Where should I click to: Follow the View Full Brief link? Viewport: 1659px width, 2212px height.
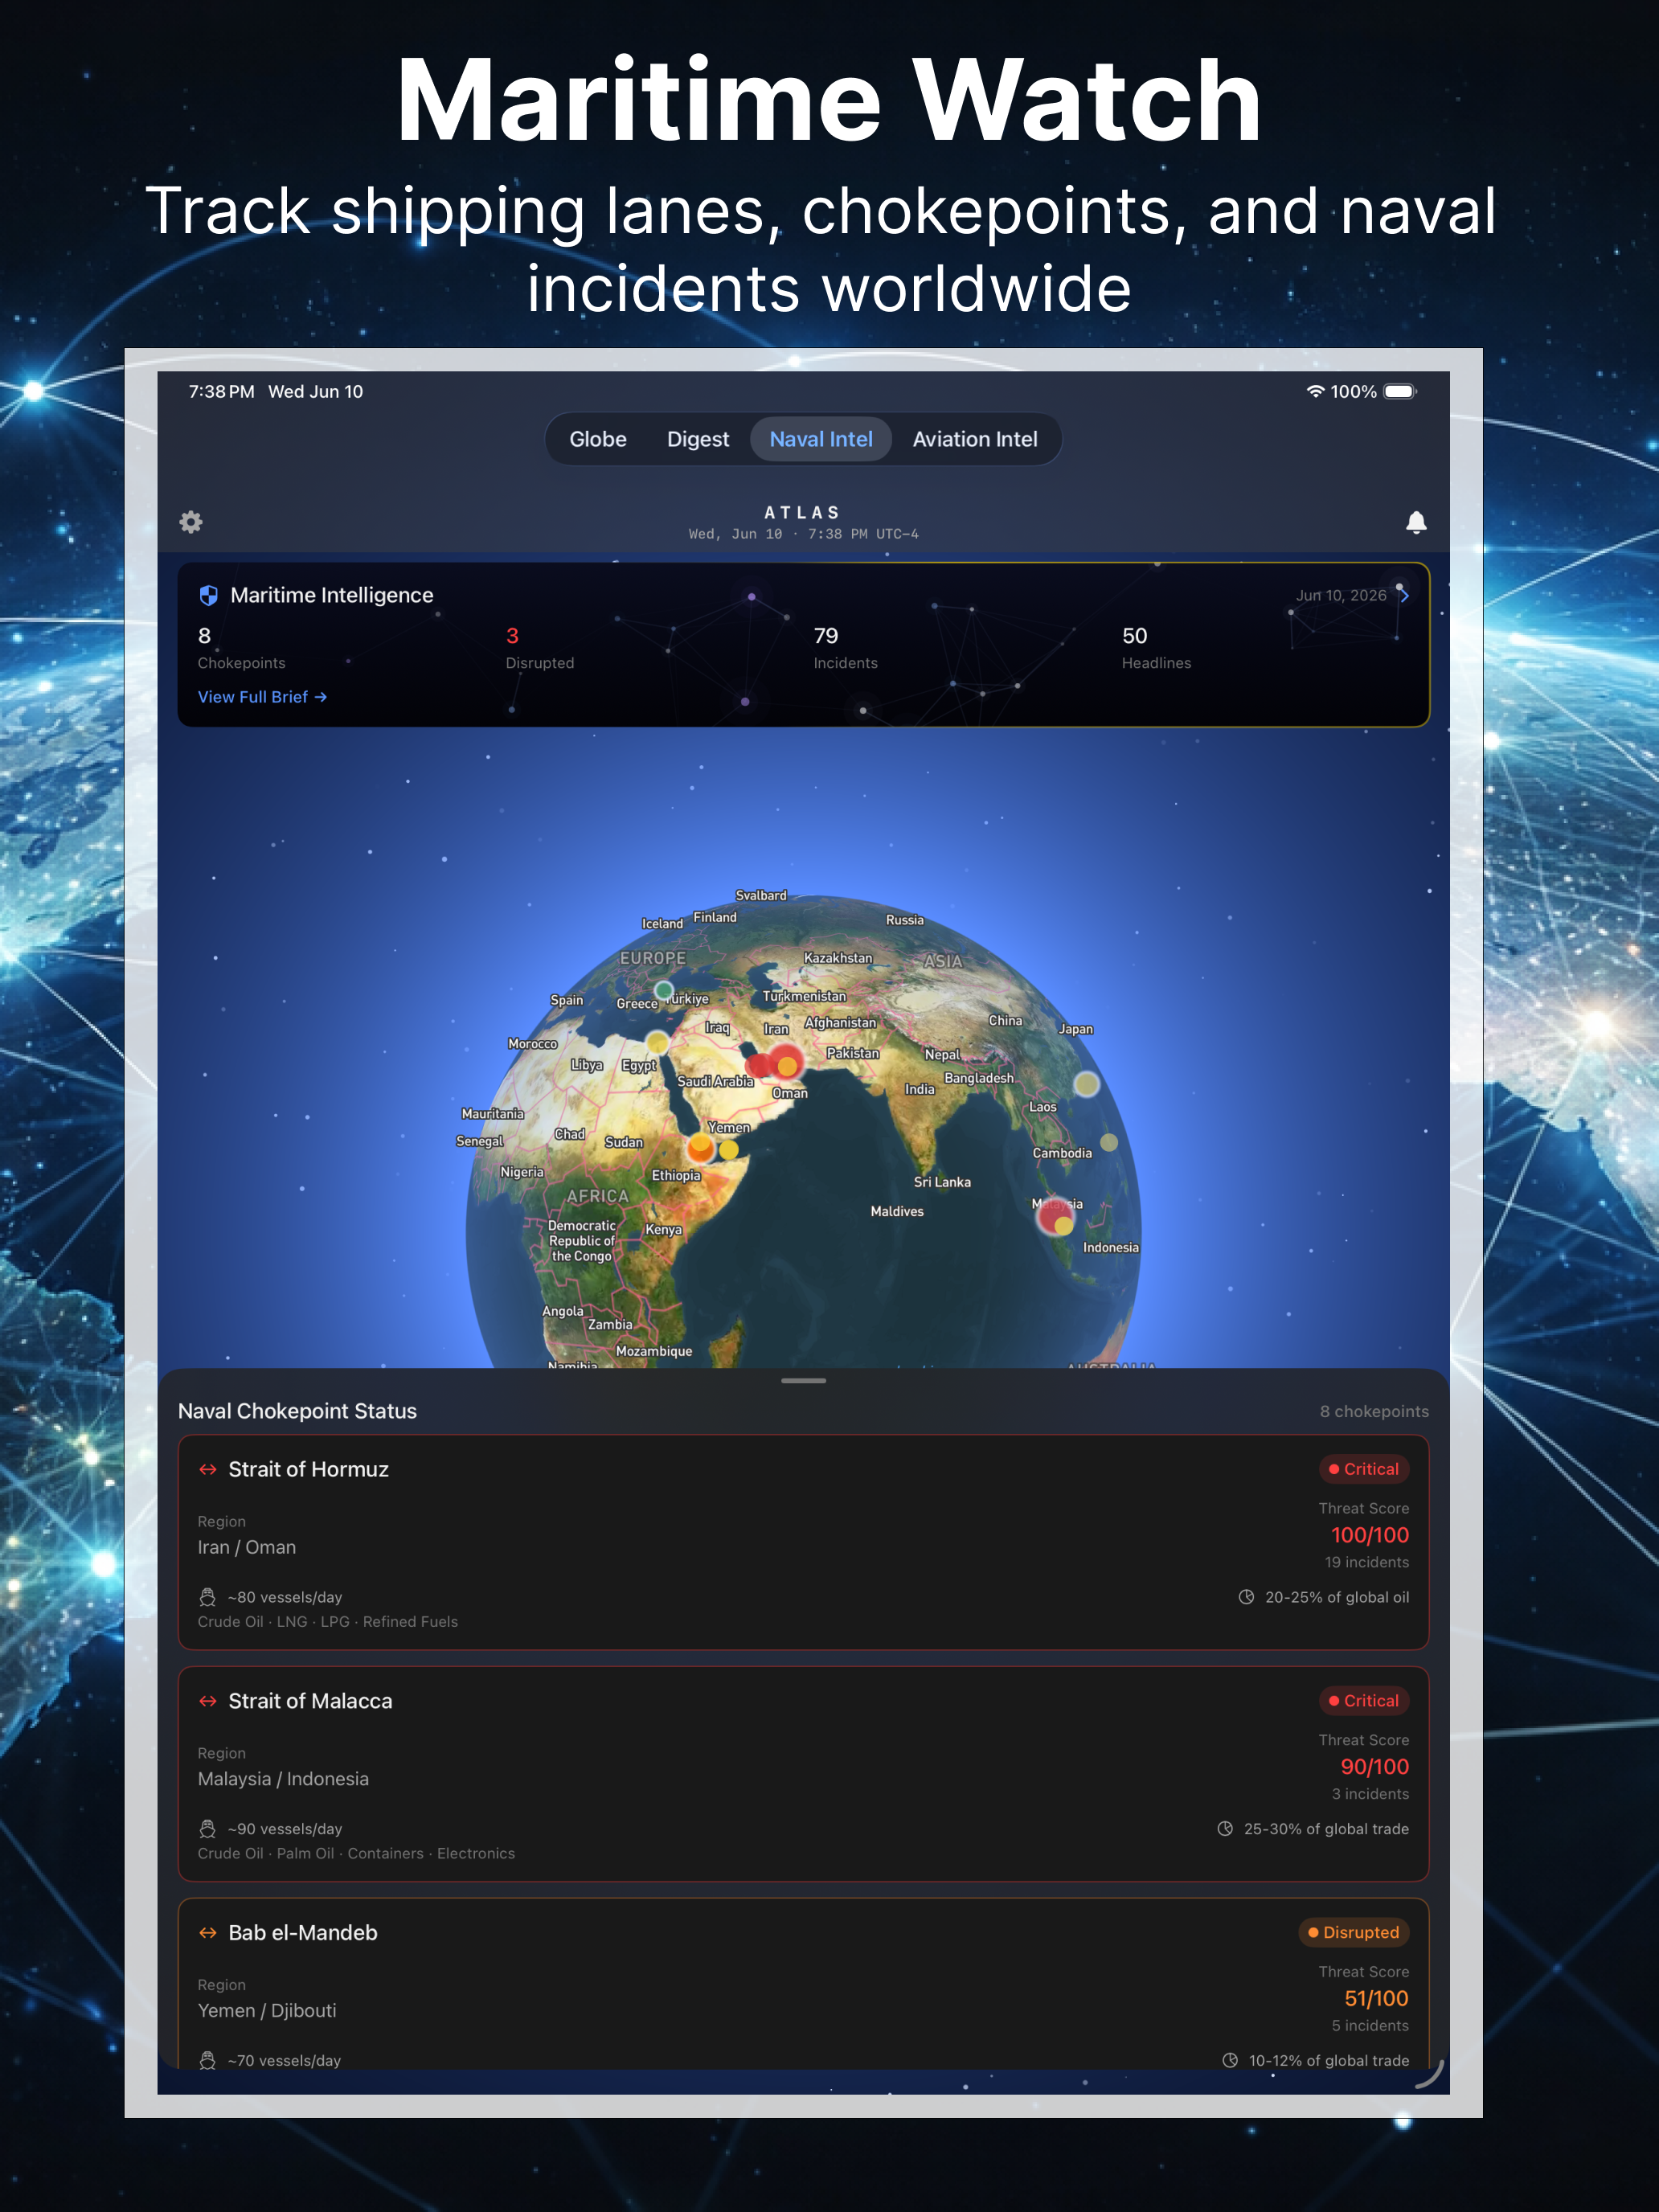[262, 697]
